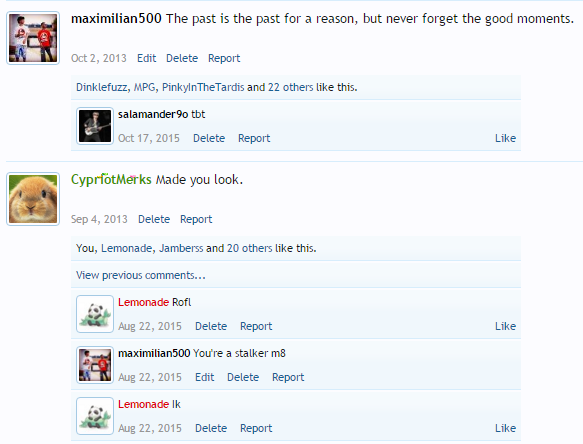Click Lemonade's panda avatar beside Ik comment
The width and height of the screenshot is (583, 444).
95,416
